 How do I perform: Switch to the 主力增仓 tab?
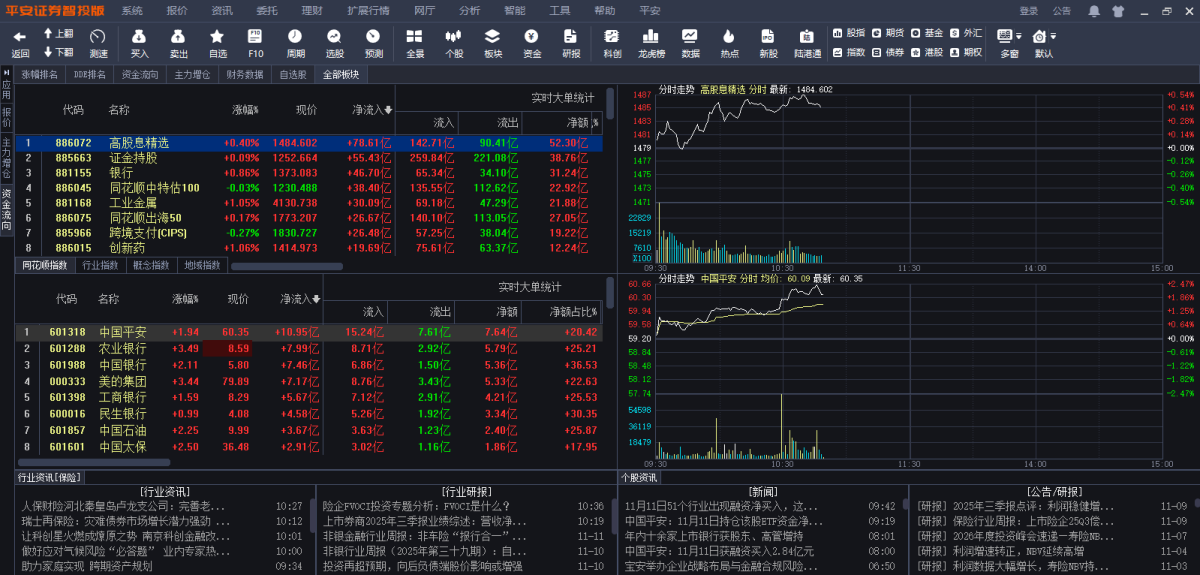(192, 75)
